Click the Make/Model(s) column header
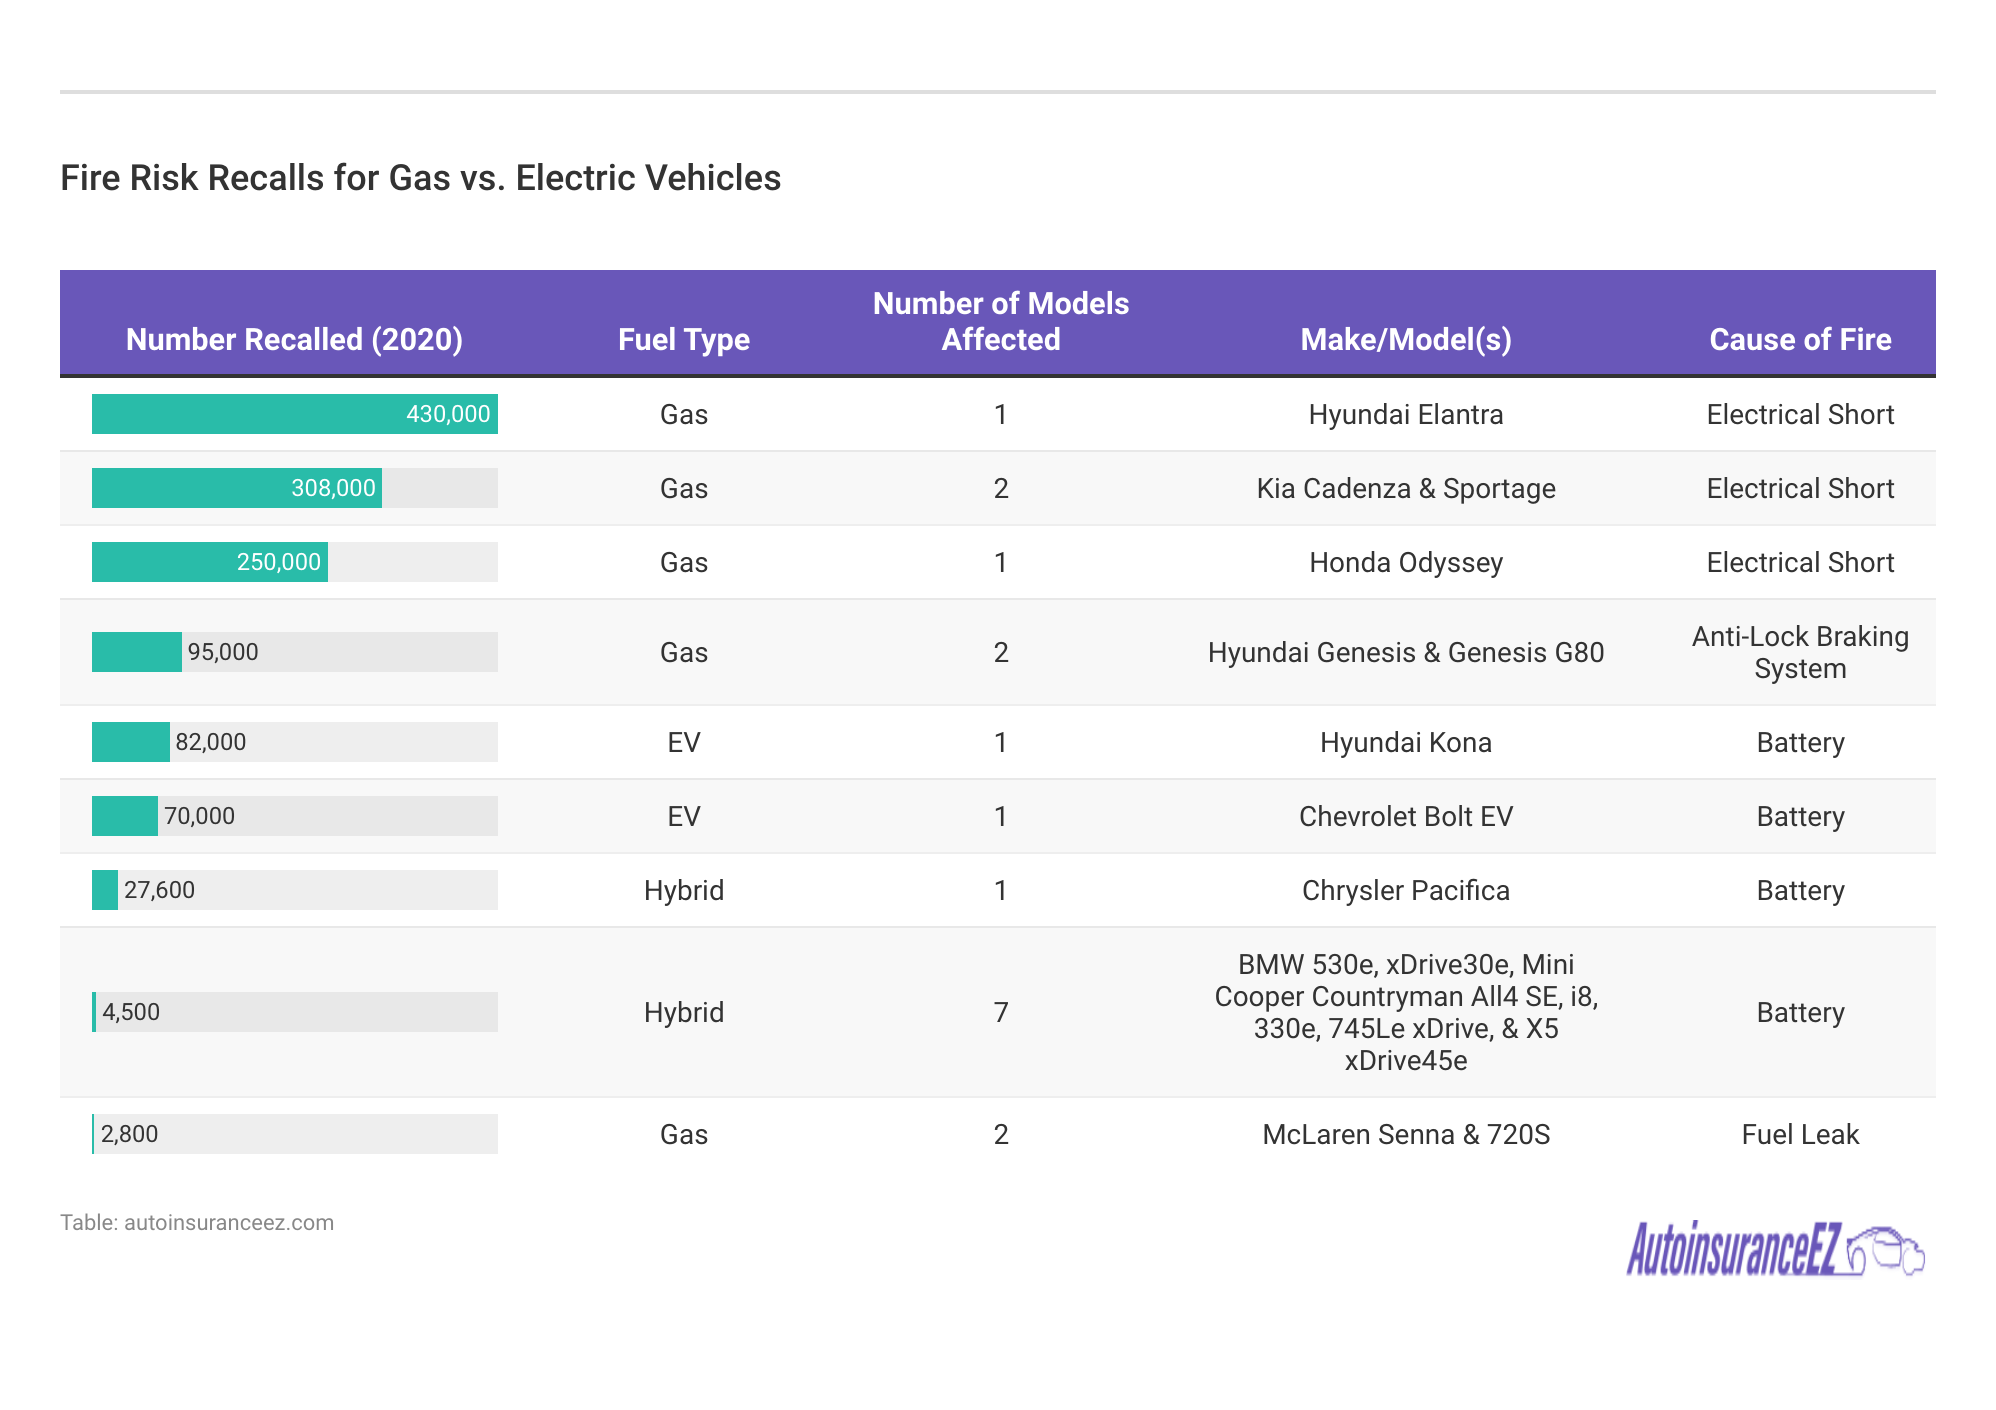This screenshot has width=1996, height=1410. coord(1405,340)
